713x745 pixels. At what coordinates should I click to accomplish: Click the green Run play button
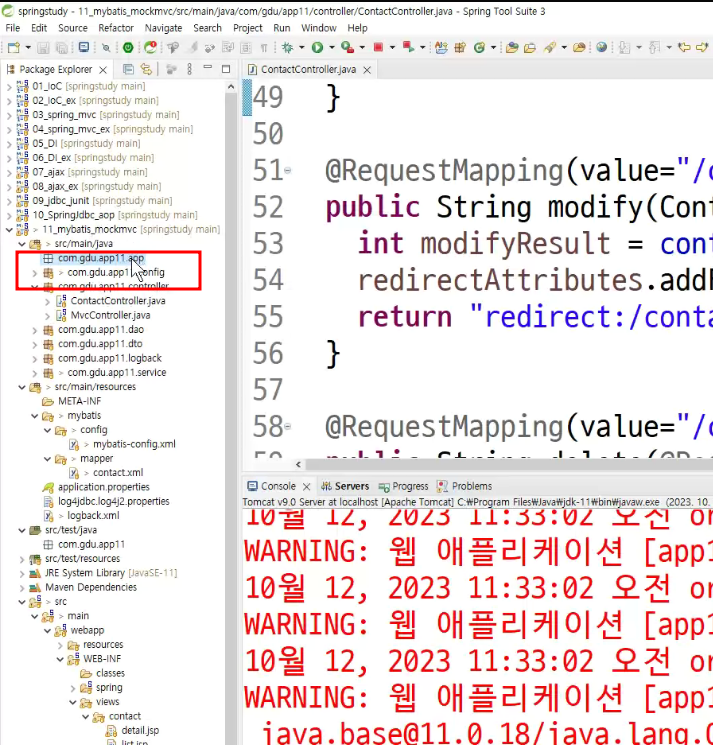pyautogui.click(x=317, y=48)
